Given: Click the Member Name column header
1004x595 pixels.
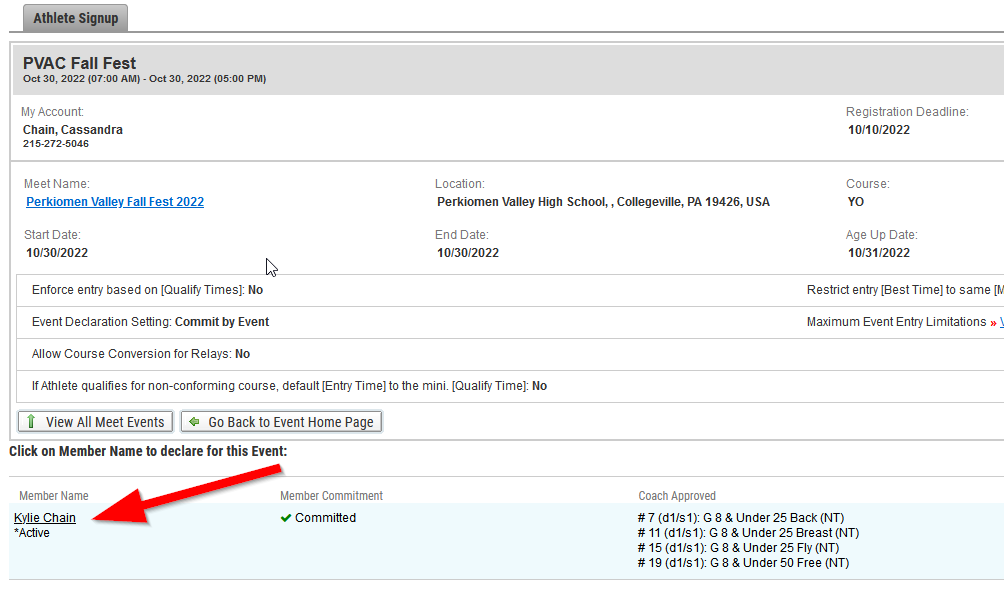Looking at the screenshot, I should [x=54, y=496].
